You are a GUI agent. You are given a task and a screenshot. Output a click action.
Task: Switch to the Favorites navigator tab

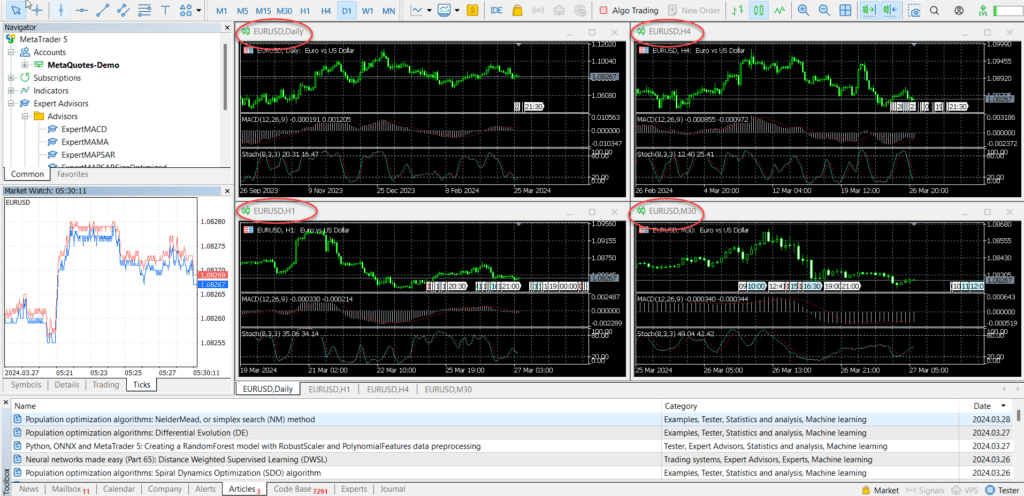[72, 174]
